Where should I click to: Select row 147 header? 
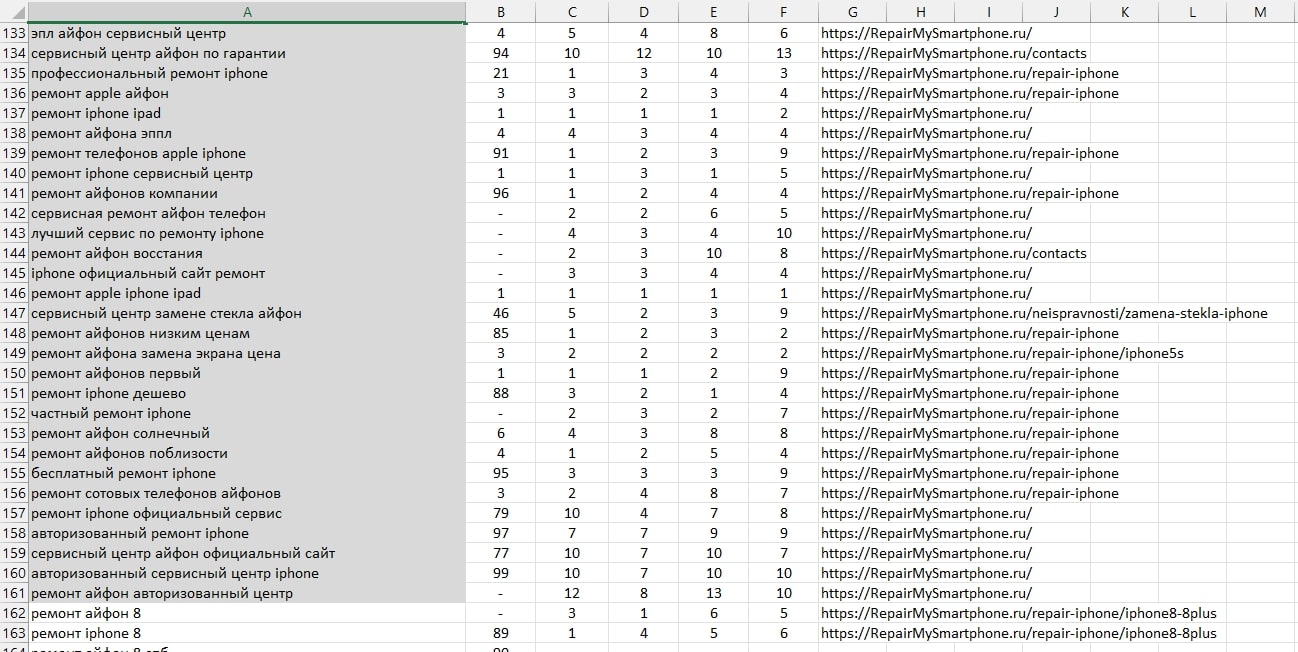(x=14, y=313)
